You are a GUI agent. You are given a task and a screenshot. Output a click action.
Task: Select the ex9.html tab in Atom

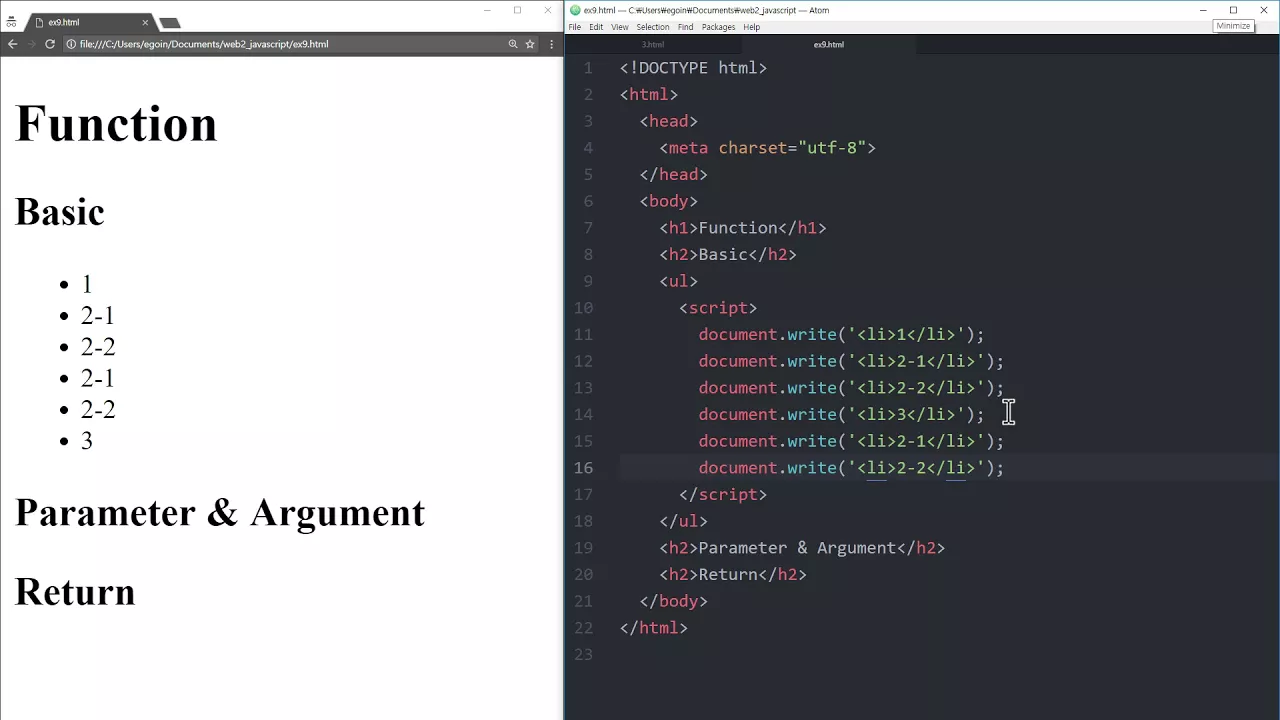click(828, 45)
